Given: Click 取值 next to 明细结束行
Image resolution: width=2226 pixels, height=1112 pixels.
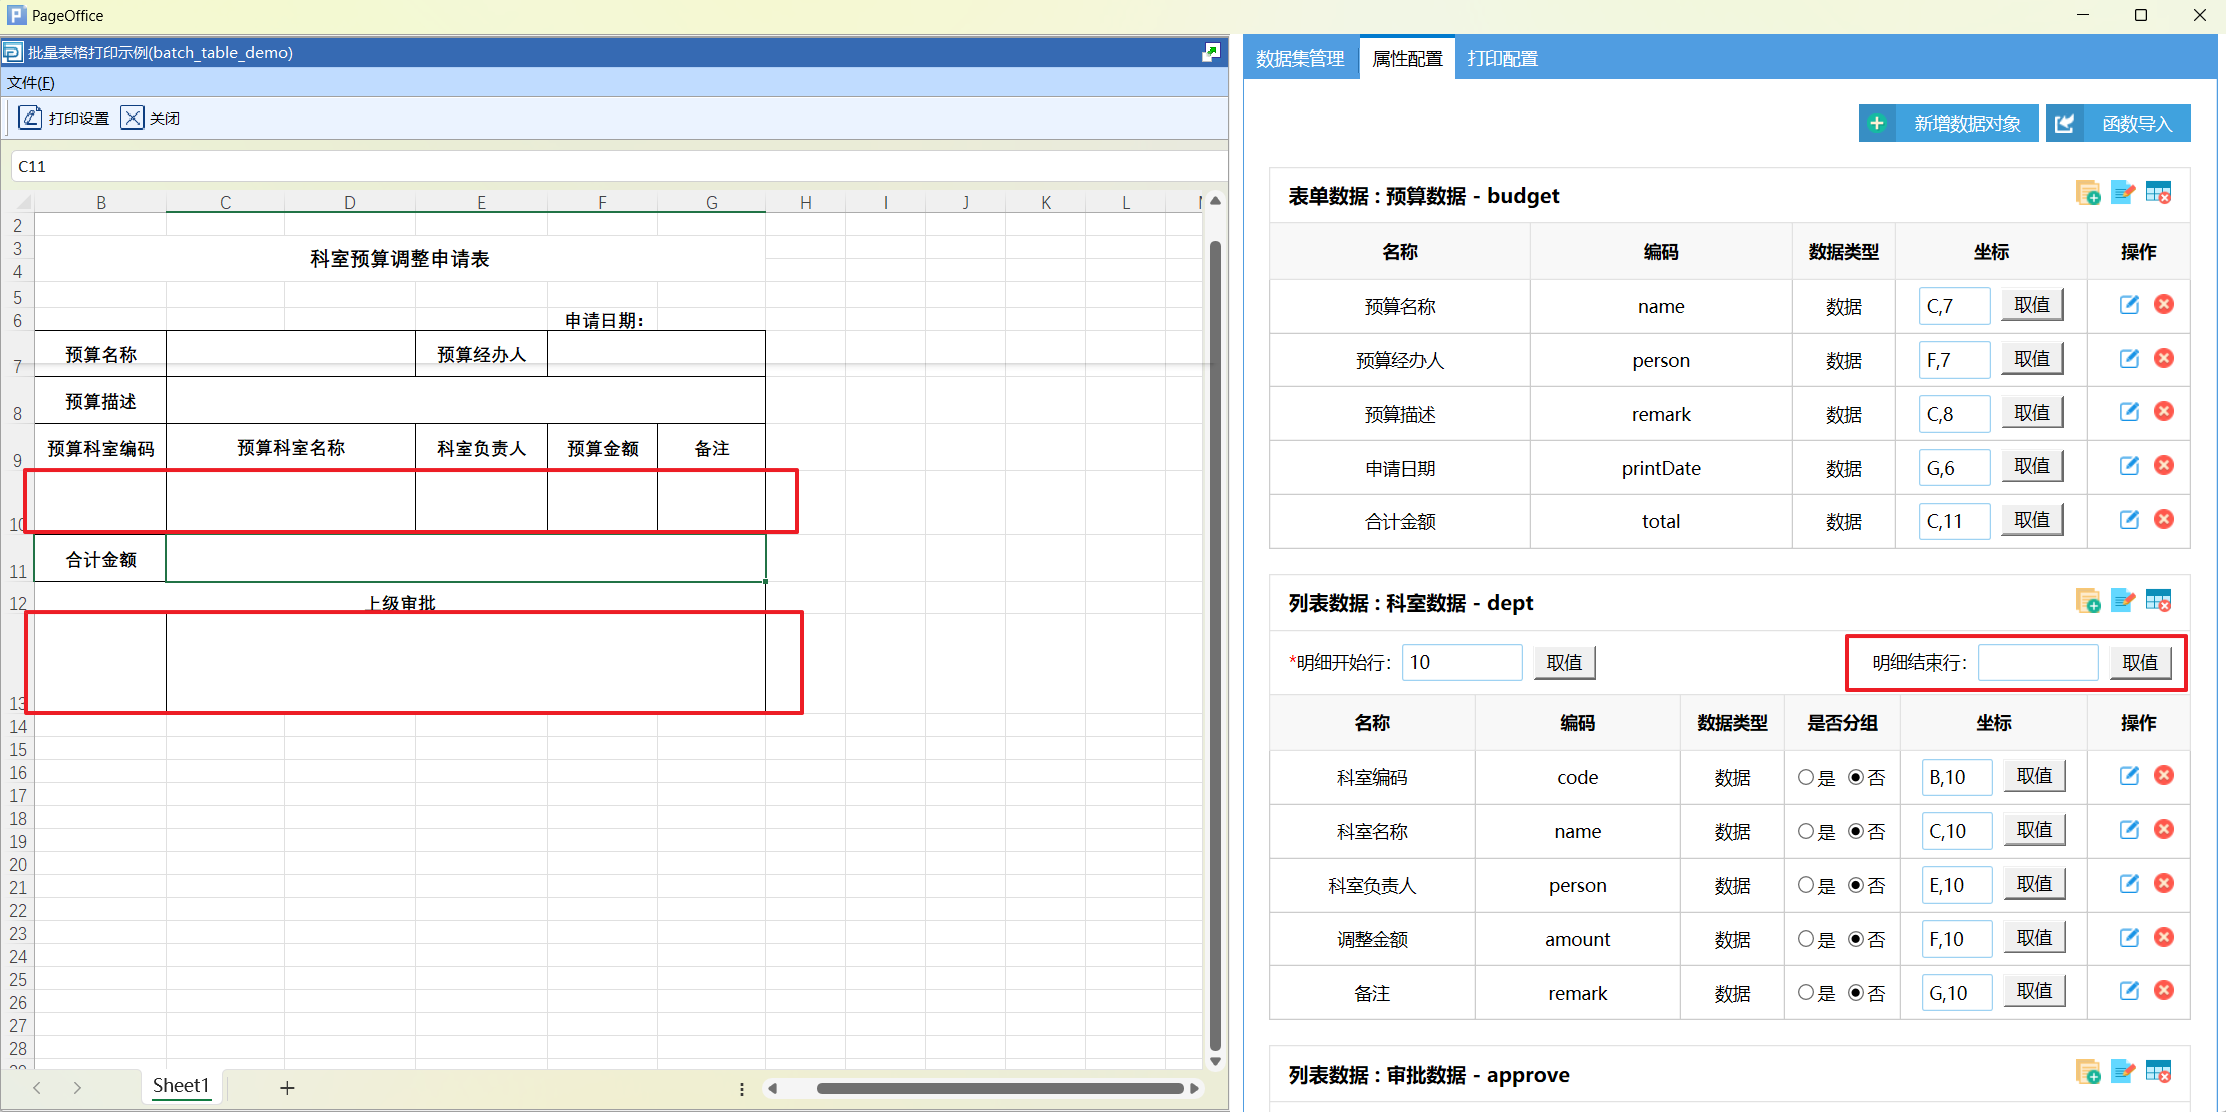Looking at the screenshot, I should click(x=2140, y=663).
